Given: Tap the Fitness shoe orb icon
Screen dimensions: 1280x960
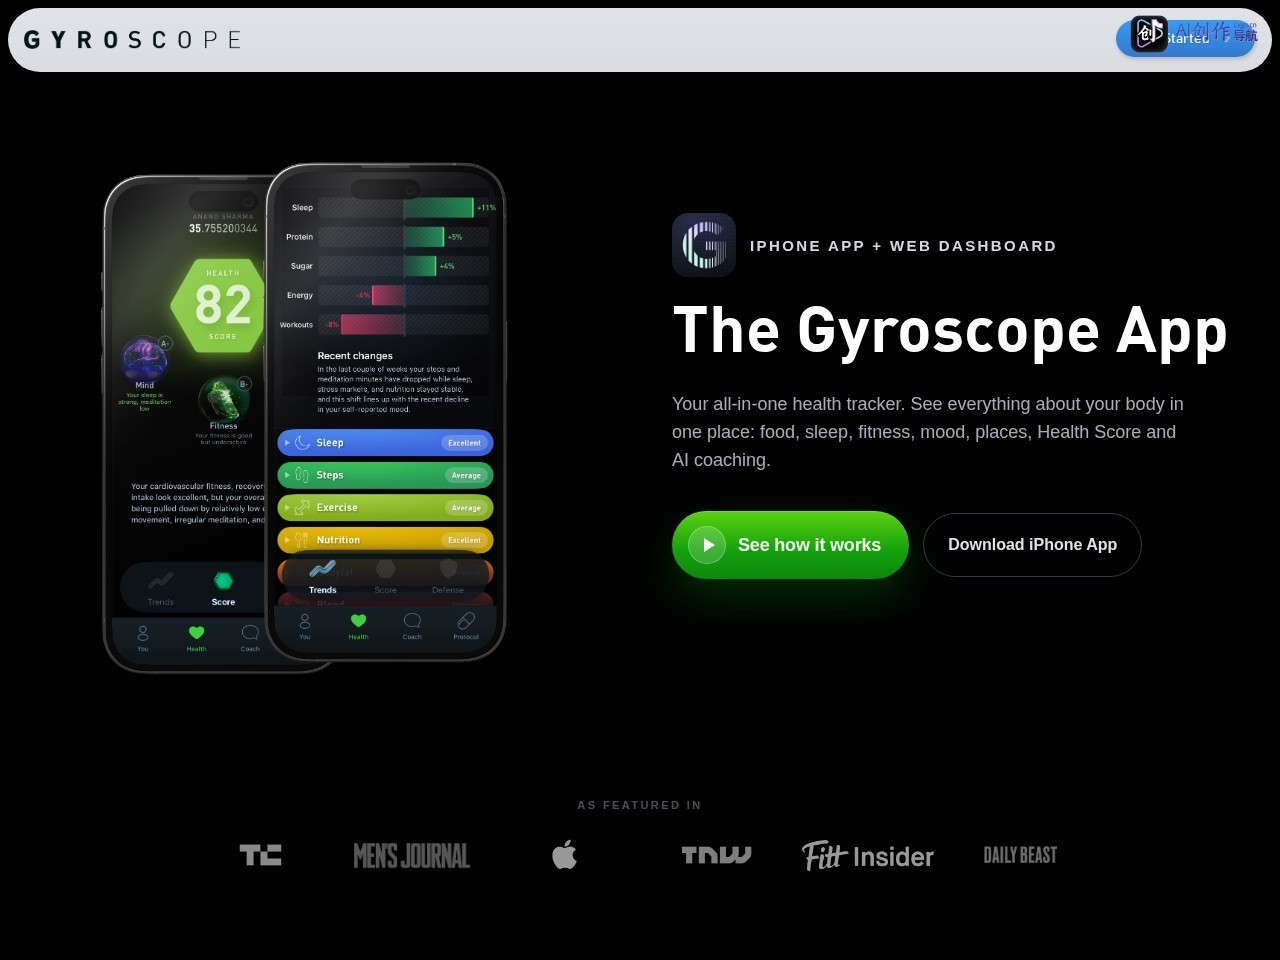Looking at the screenshot, I should pos(222,398).
